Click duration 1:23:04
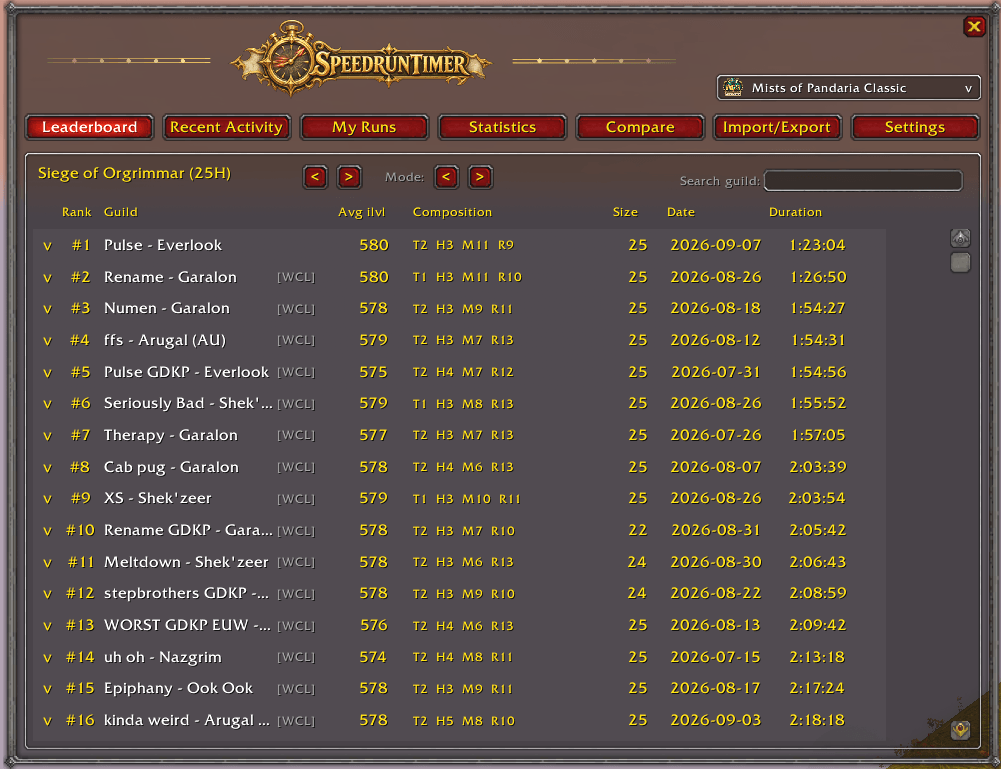Screen dimensions: 1001x769 [x=817, y=245]
